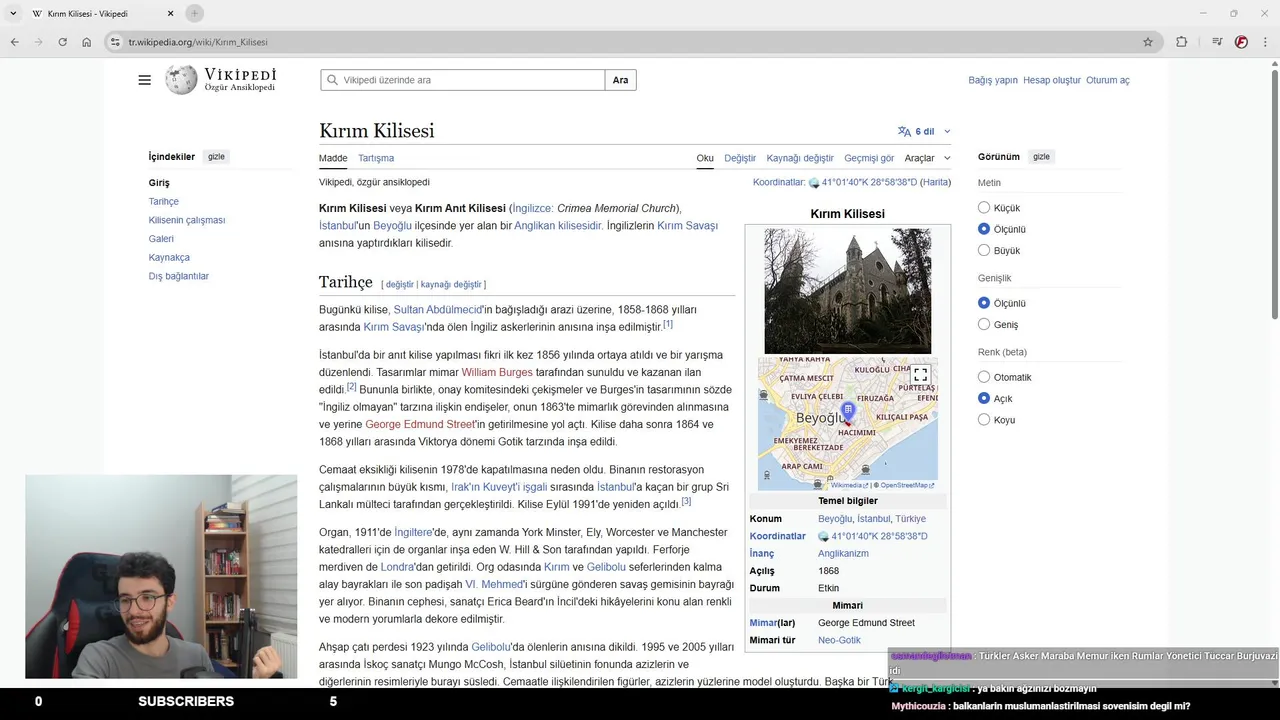
Task: Jump to Tarihçe in contents
Action: (x=164, y=201)
